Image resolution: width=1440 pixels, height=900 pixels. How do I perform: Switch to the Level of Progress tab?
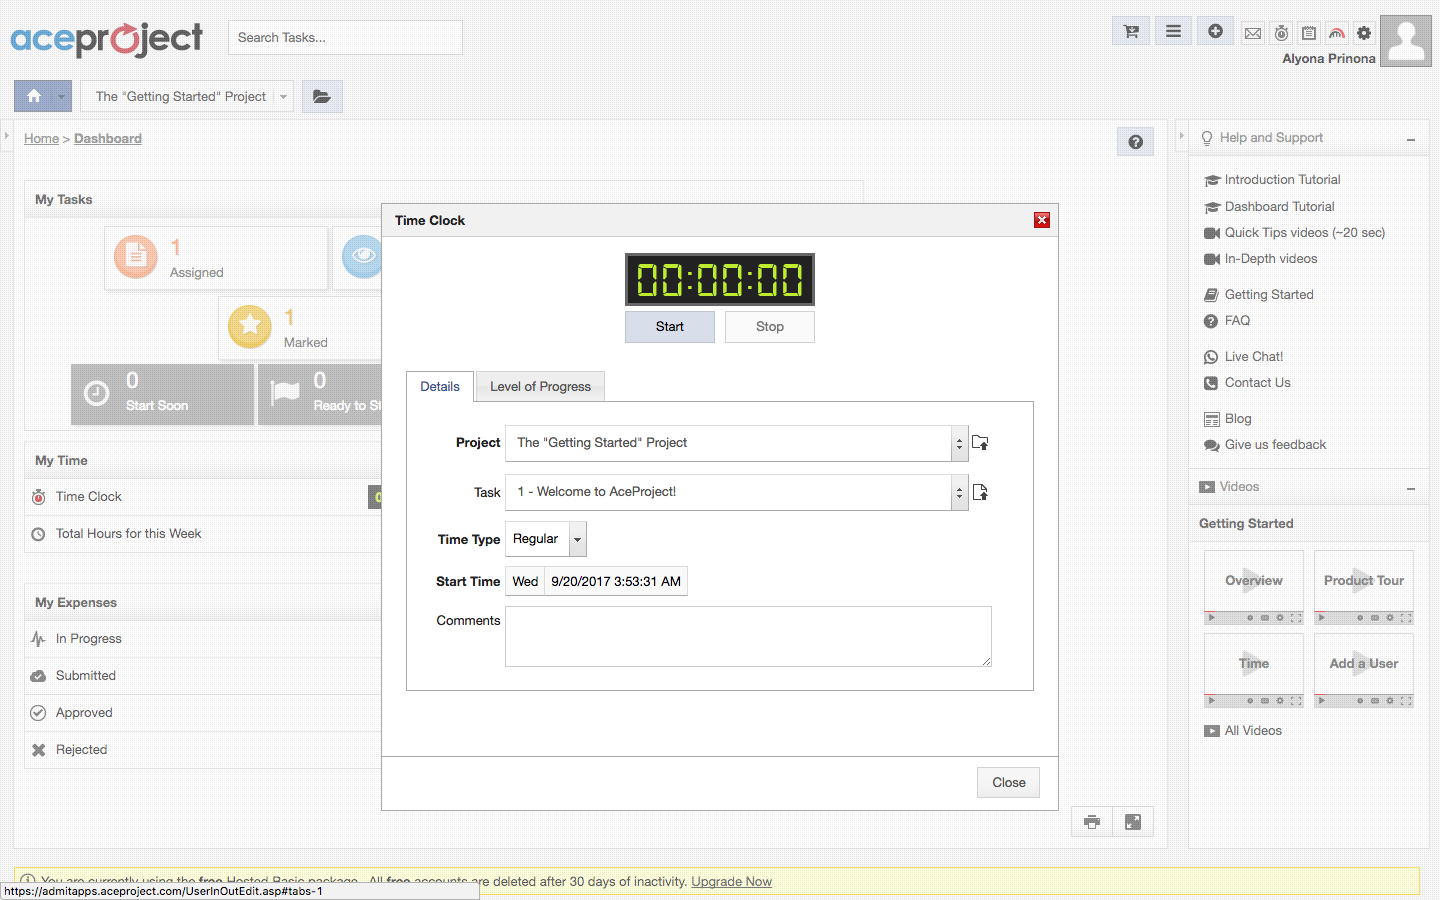[540, 387]
